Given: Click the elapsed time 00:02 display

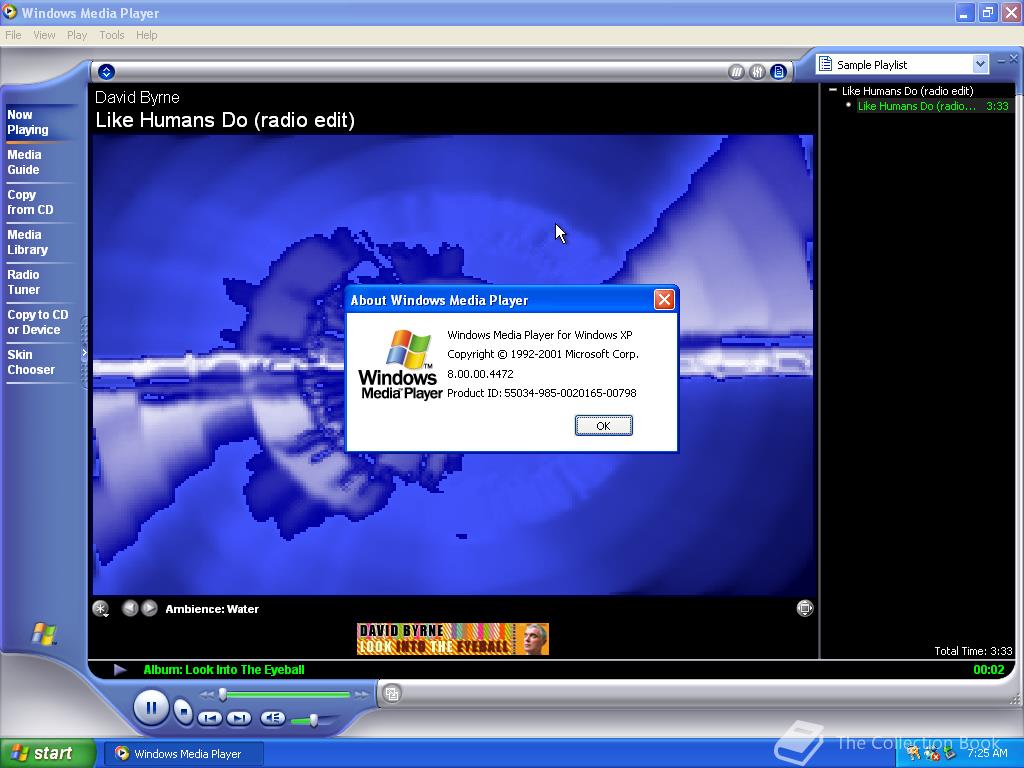Looking at the screenshot, I should pos(989,669).
